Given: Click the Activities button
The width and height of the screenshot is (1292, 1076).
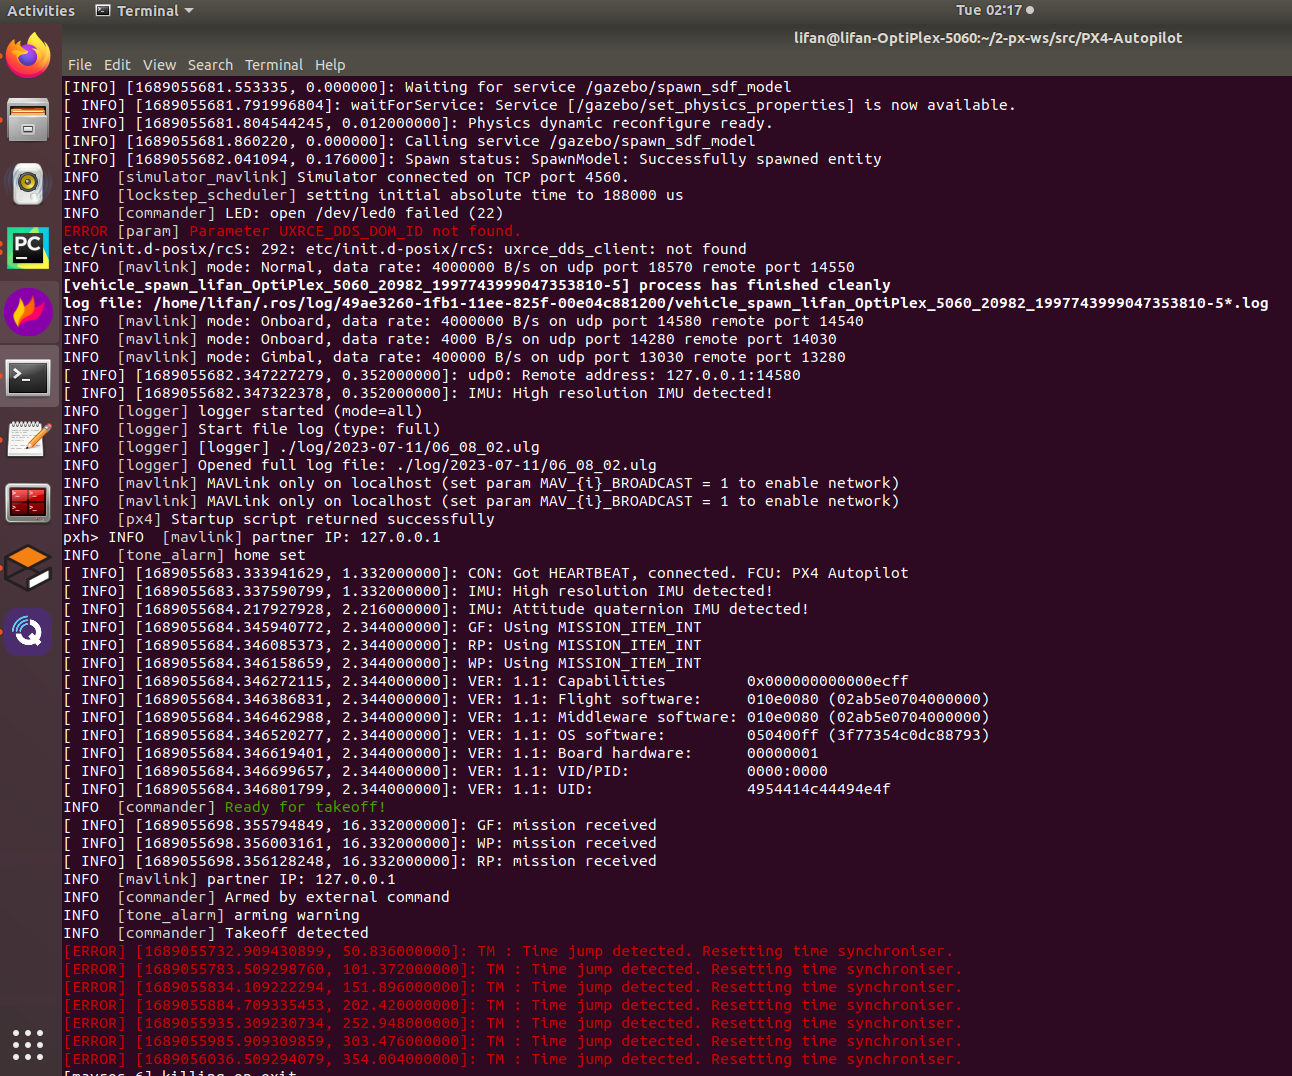Looking at the screenshot, I should point(40,10).
